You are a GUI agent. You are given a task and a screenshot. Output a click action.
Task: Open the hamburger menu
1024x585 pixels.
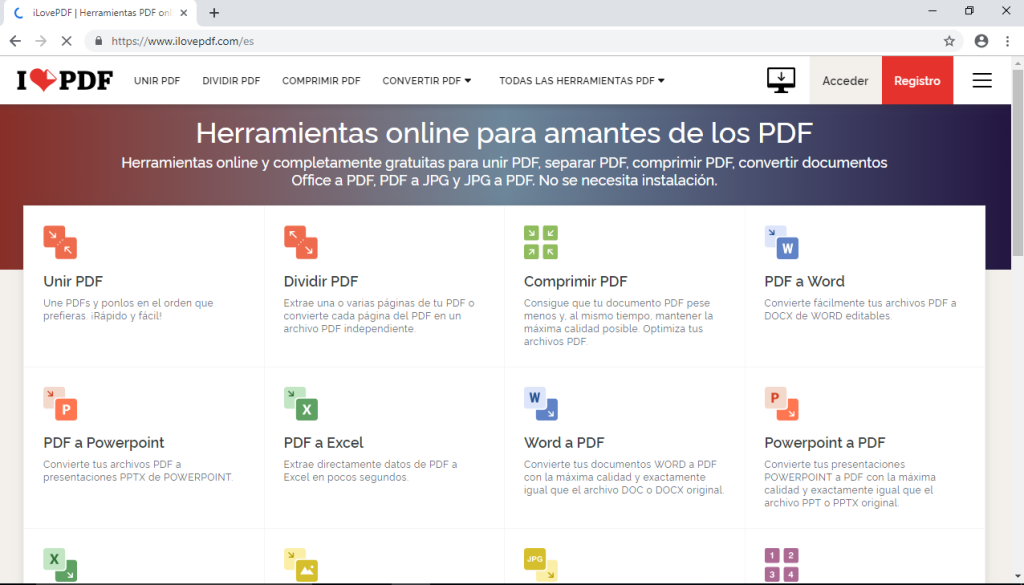coord(982,81)
